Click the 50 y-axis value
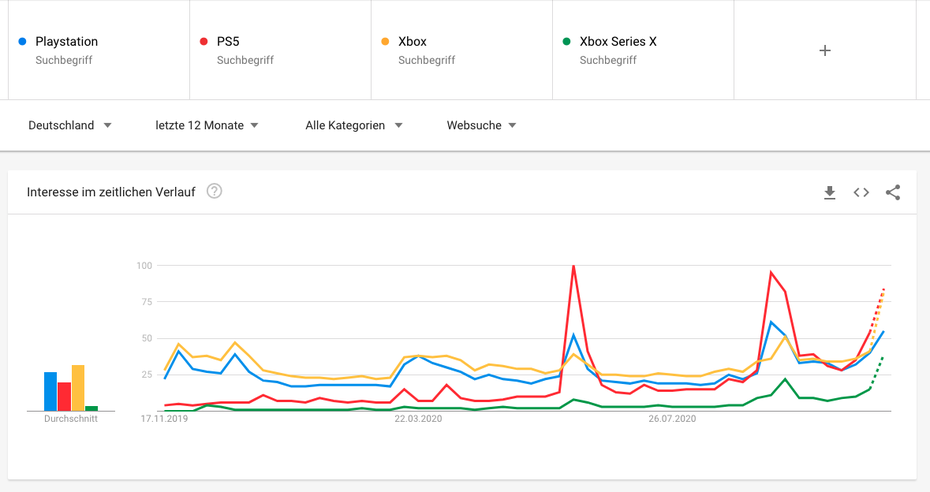This screenshot has height=492, width=930. click(x=146, y=338)
